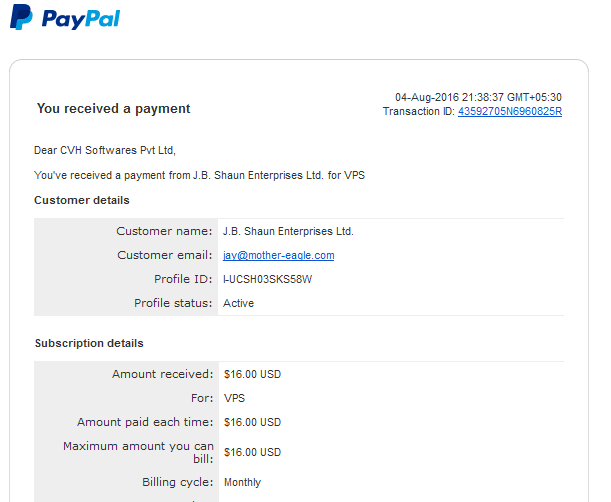Select the date 04-Aug-2016 timestamp text
This screenshot has width=611, height=502.
point(478,97)
